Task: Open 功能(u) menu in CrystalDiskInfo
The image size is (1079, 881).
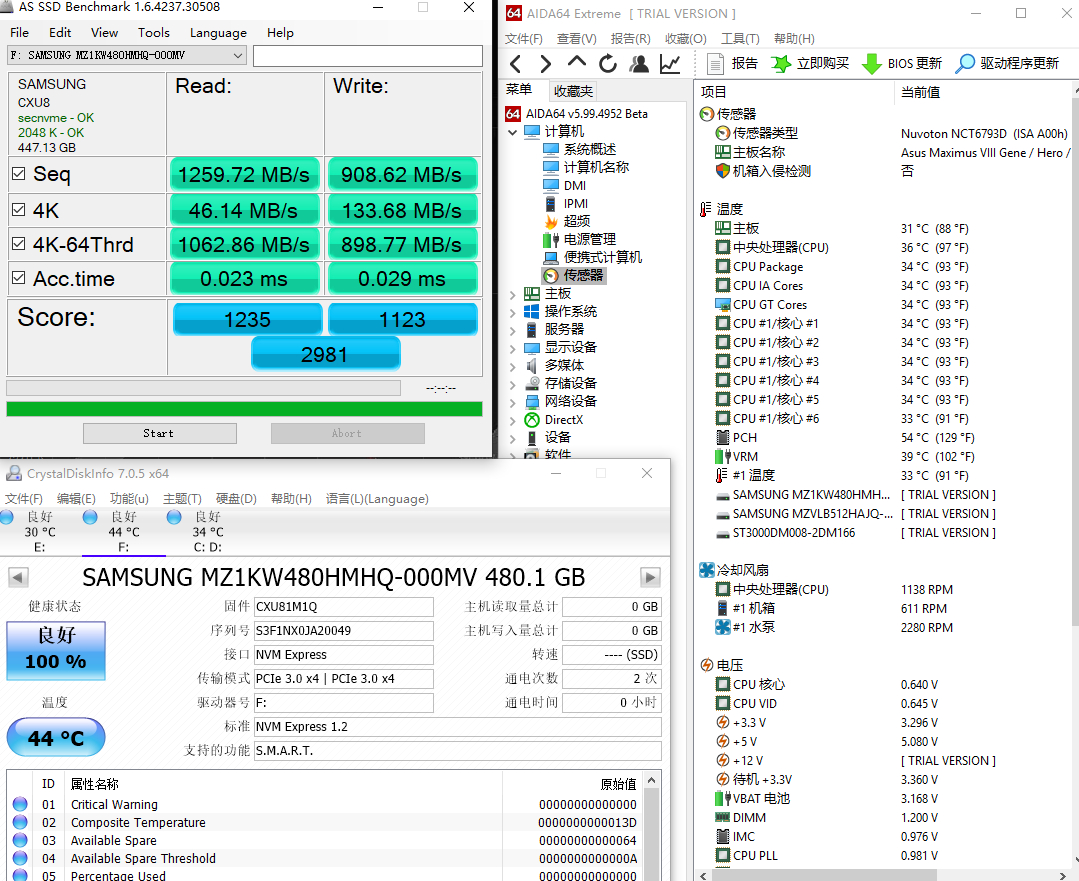Action: 129,498
